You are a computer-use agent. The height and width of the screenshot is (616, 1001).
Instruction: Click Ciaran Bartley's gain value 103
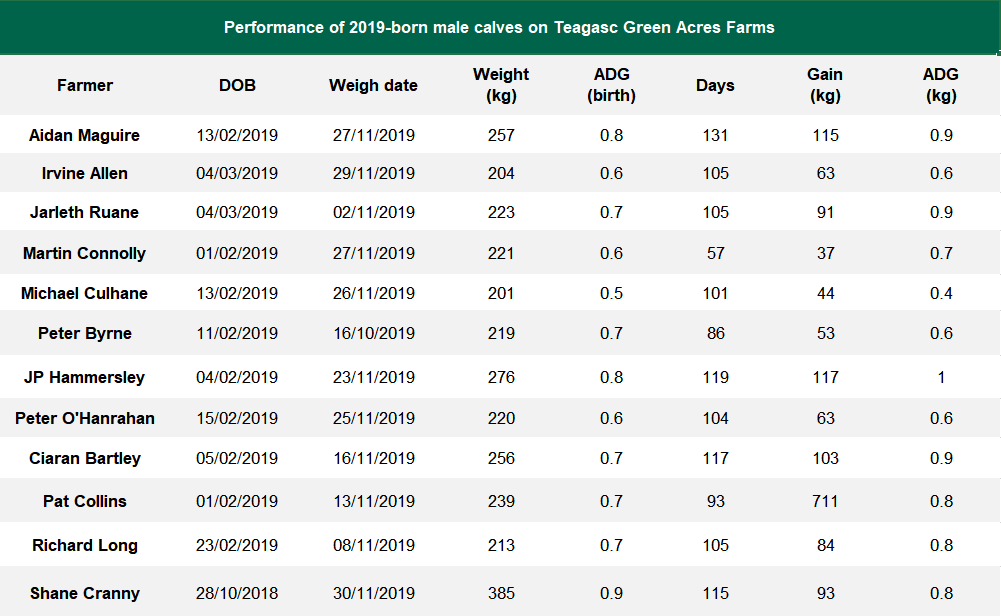[825, 458]
